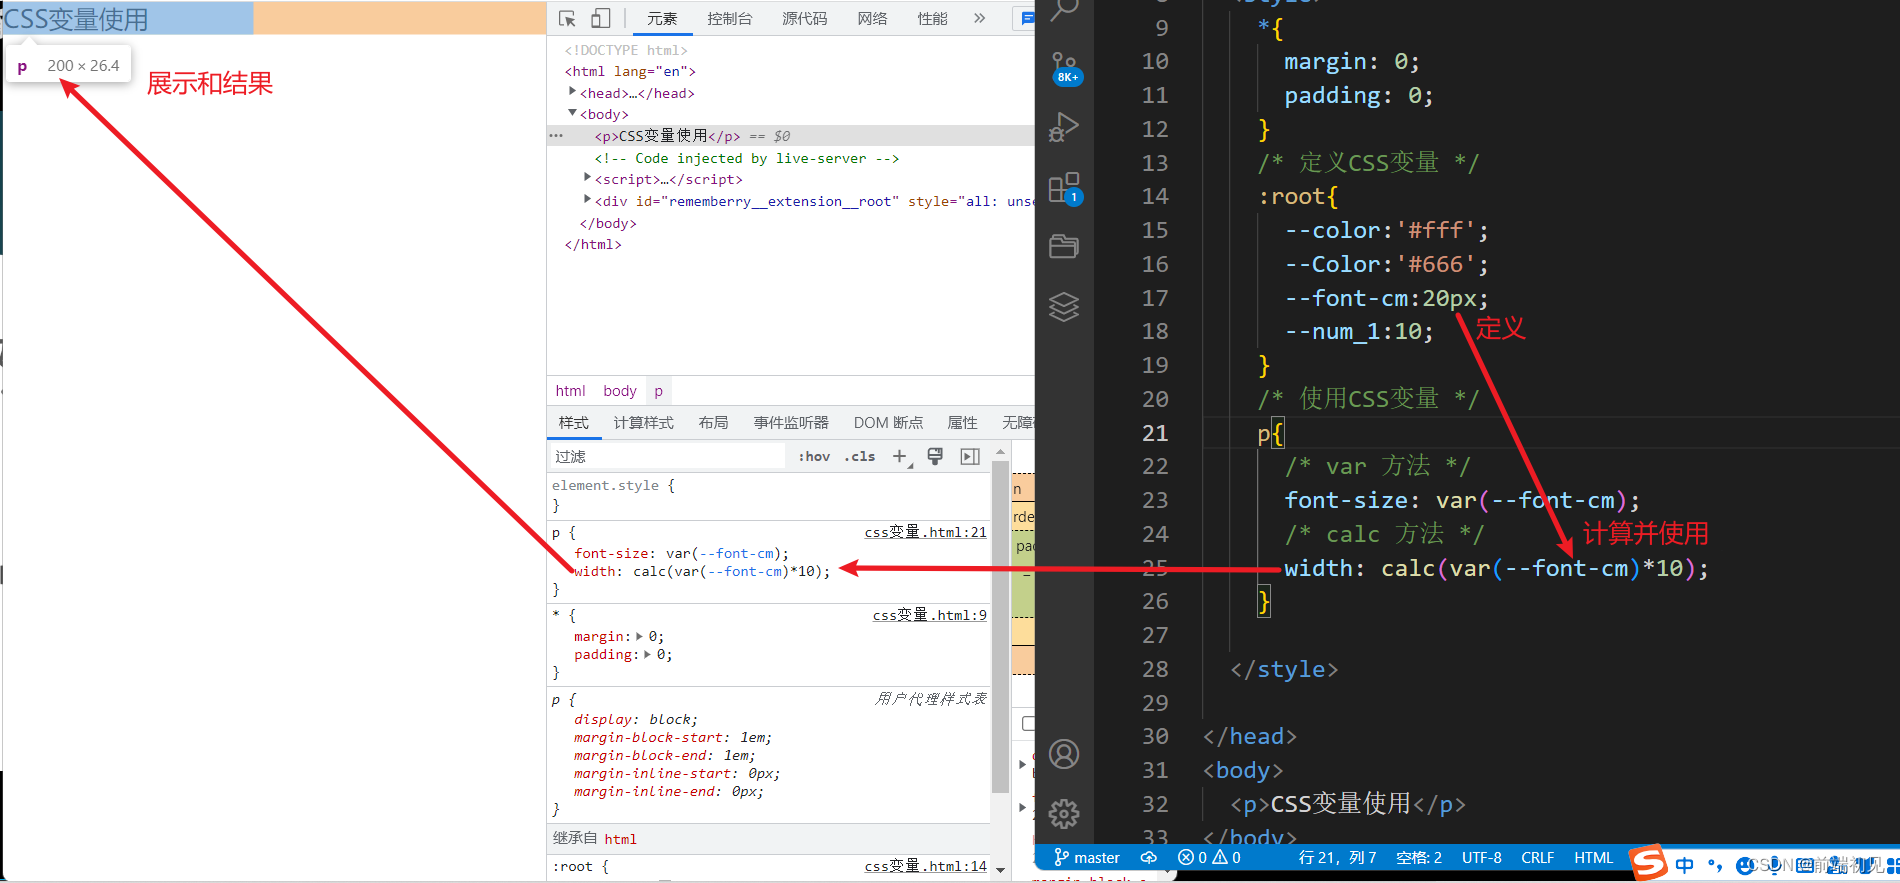Viewport: 1900px width, 883px height.
Task: Click element.style rule block
Action: (768, 495)
